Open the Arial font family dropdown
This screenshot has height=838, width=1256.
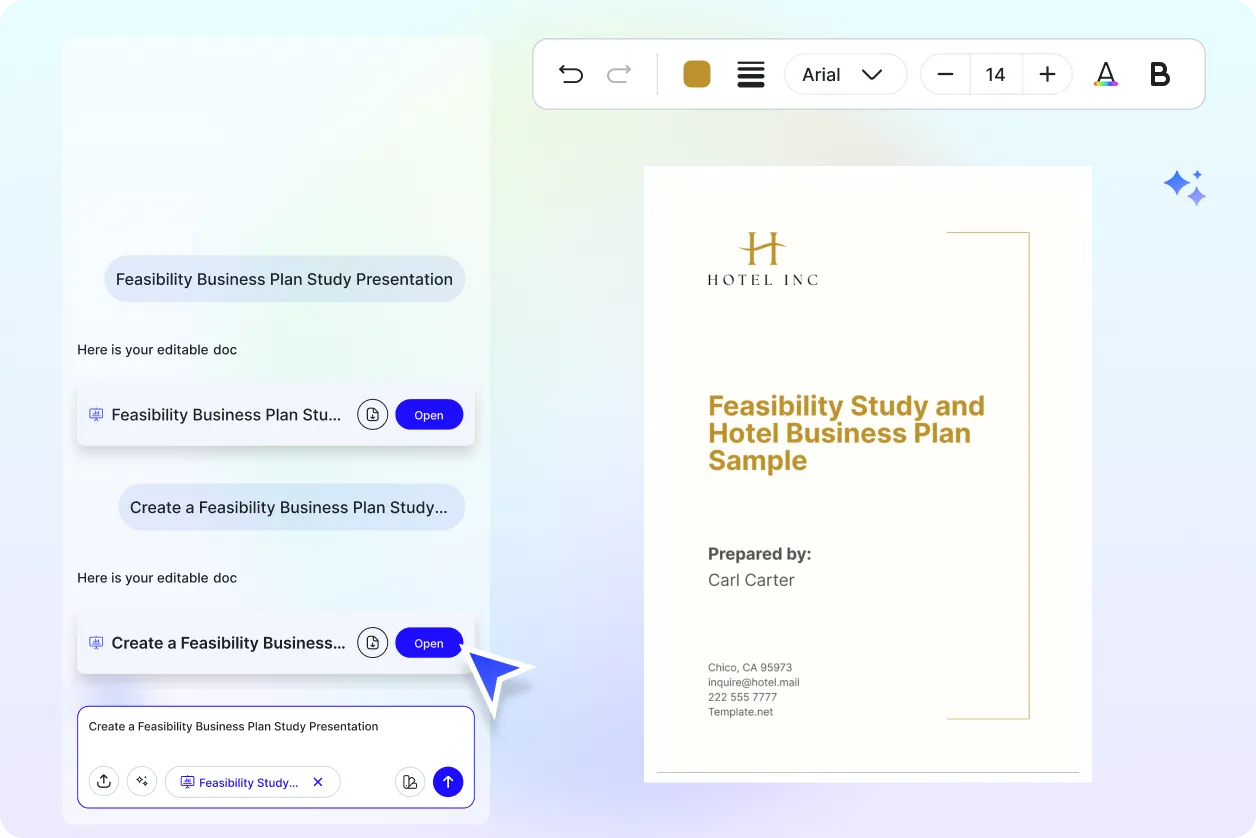click(845, 74)
